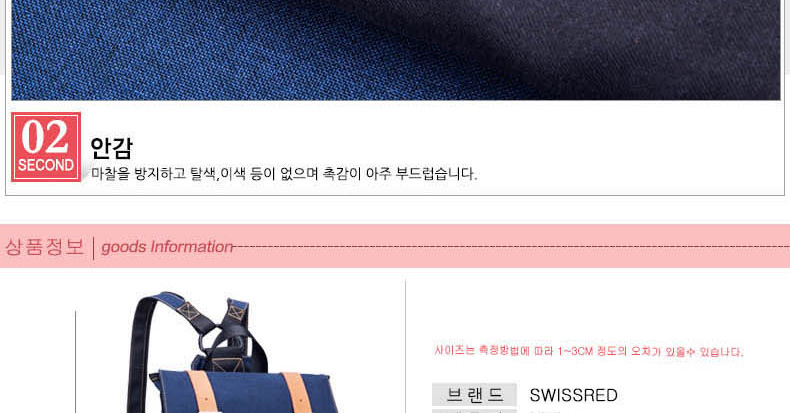Select the 안감 heading text
This screenshot has height=413, width=790.
tap(111, 148)
